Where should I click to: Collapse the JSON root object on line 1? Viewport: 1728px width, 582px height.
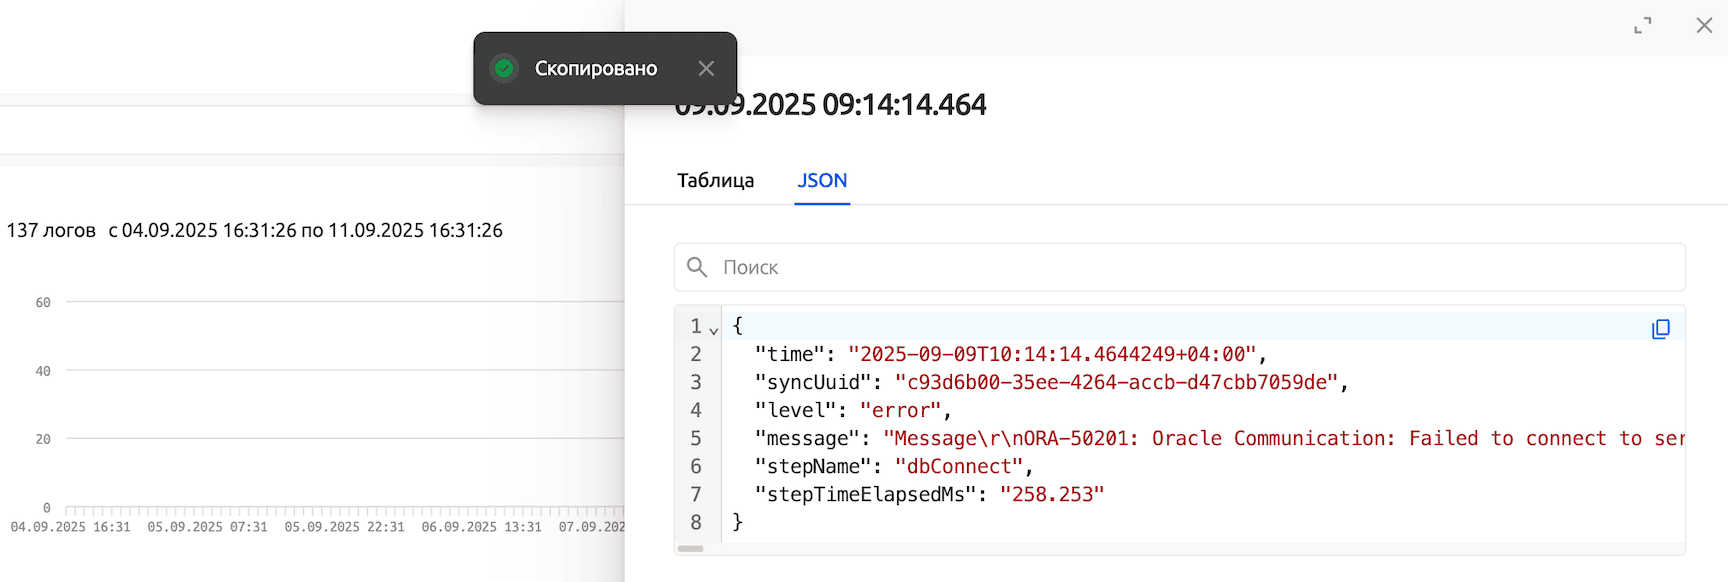(x=714, y=329)
